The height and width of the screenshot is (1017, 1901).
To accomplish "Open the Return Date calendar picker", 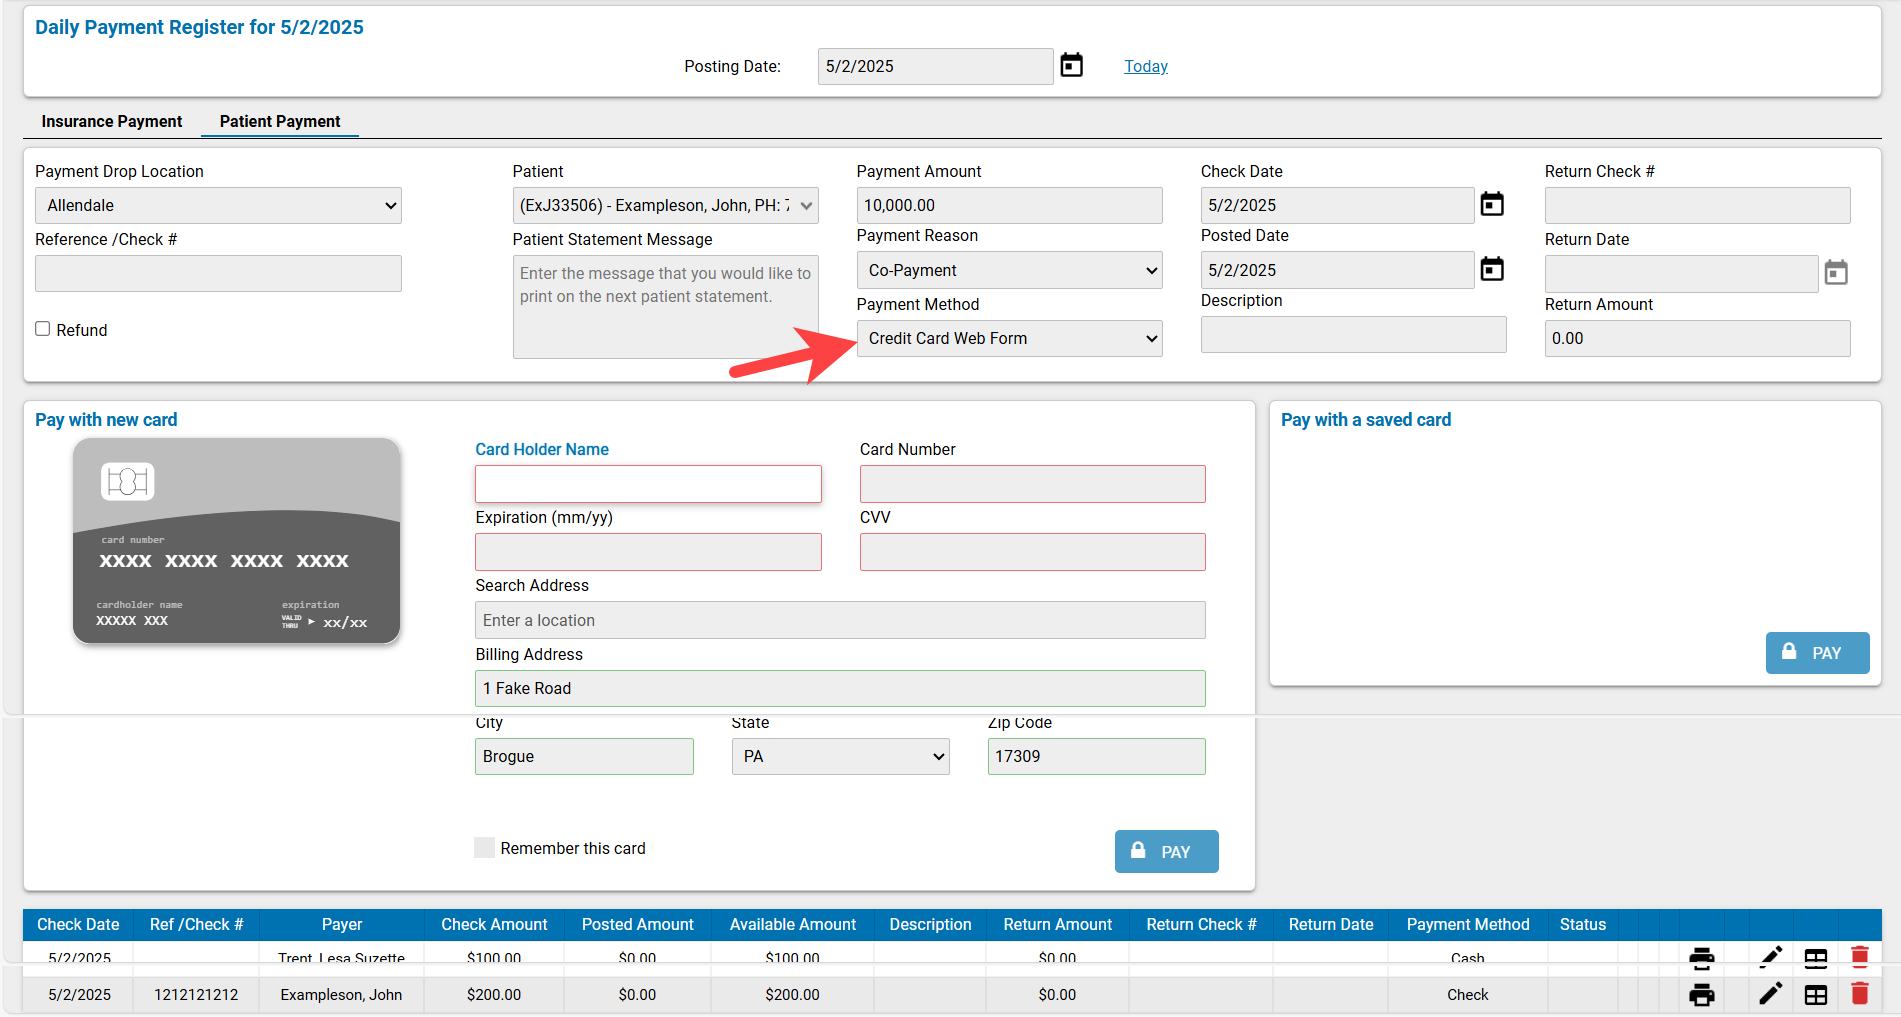I will point(1837,271).
